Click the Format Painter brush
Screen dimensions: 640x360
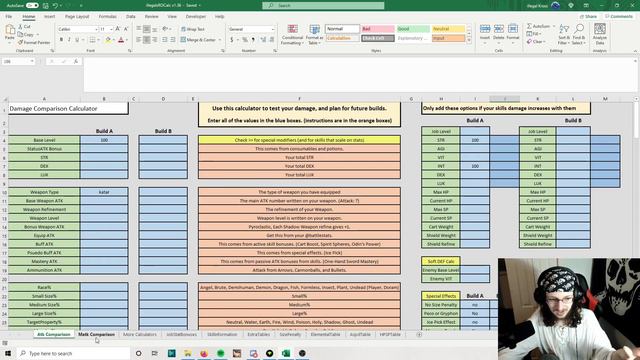pyautogui.click(x=34, y=42)
